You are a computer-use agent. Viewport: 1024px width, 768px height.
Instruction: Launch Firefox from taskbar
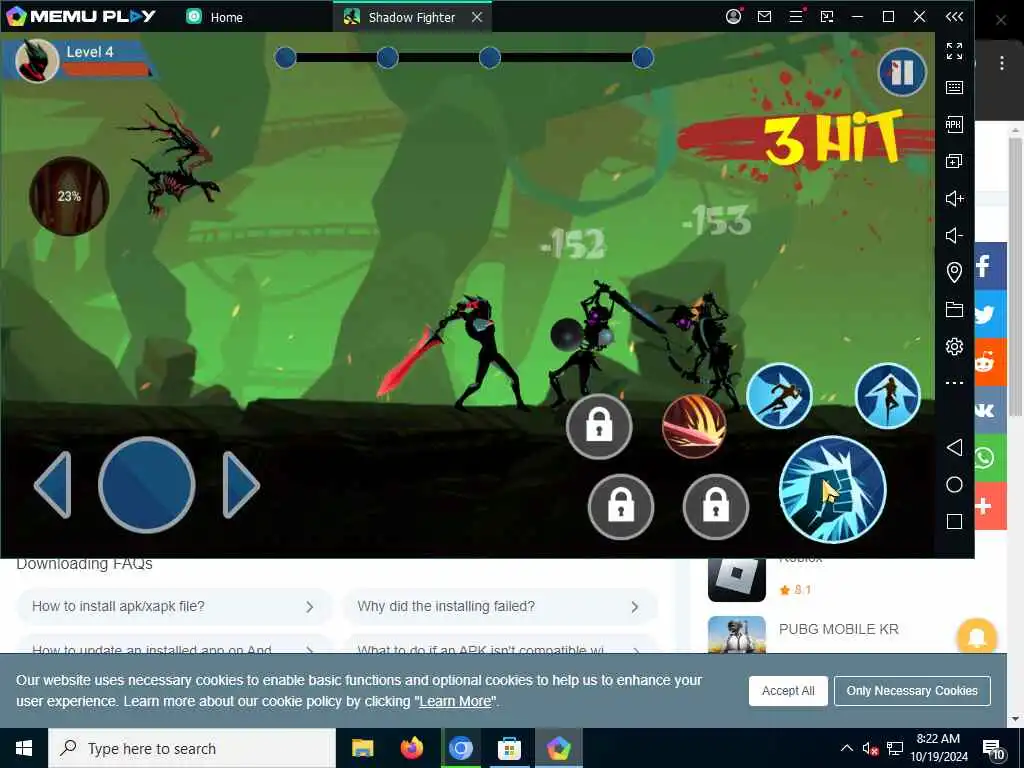coord(411,748)
